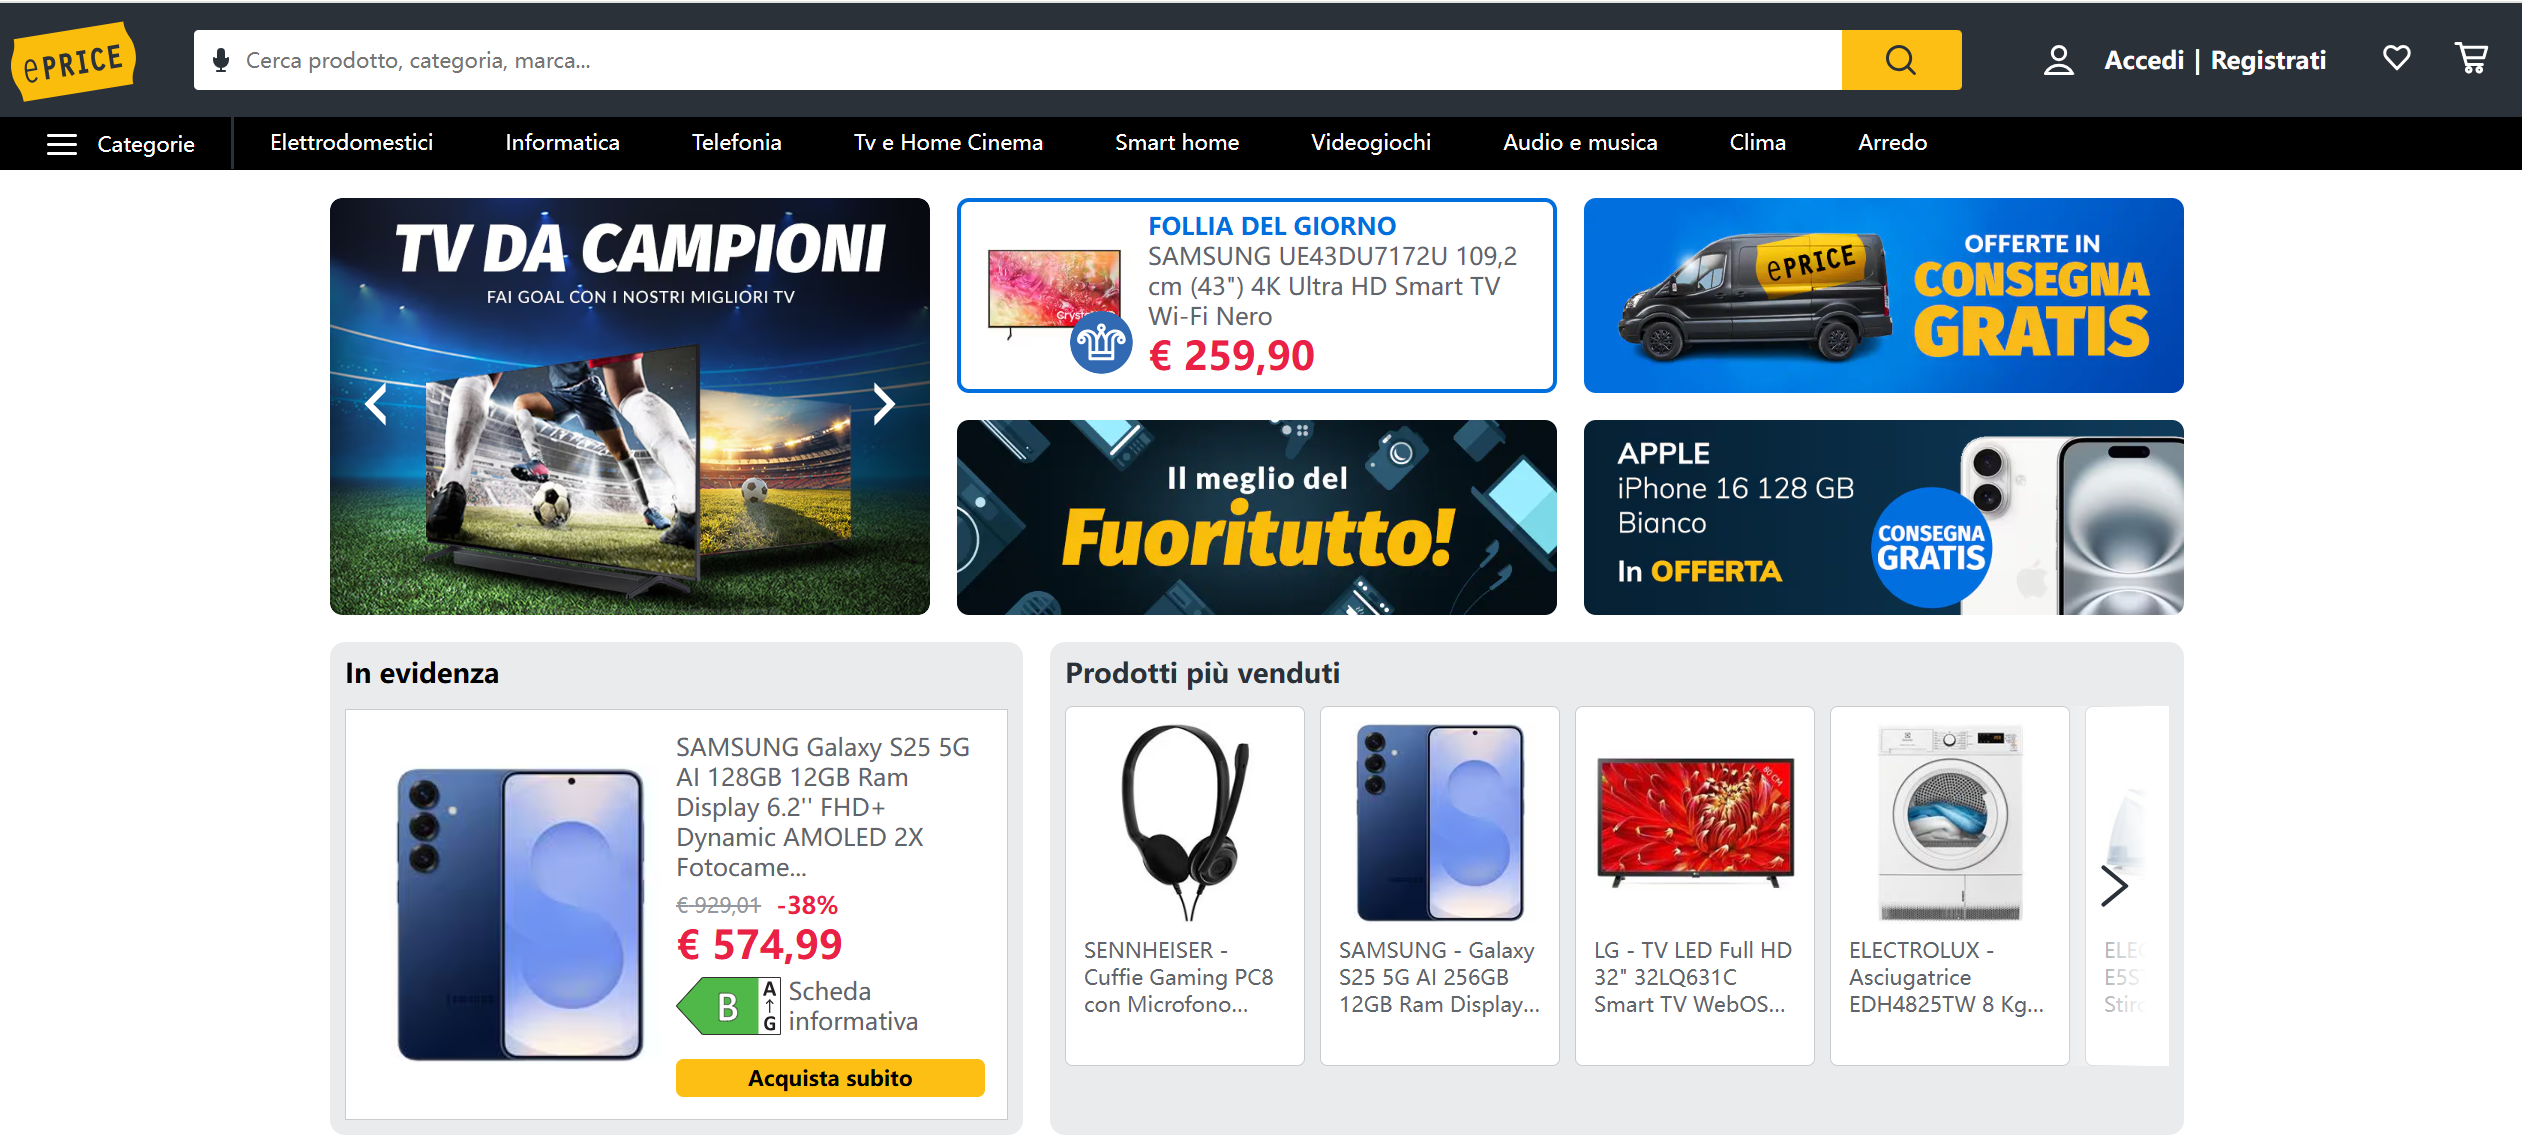Image resolution: width=2522 pixels, height=1146 pixels.
Task: Show next slide in TV banner carousel
Action: pos(883,404)
